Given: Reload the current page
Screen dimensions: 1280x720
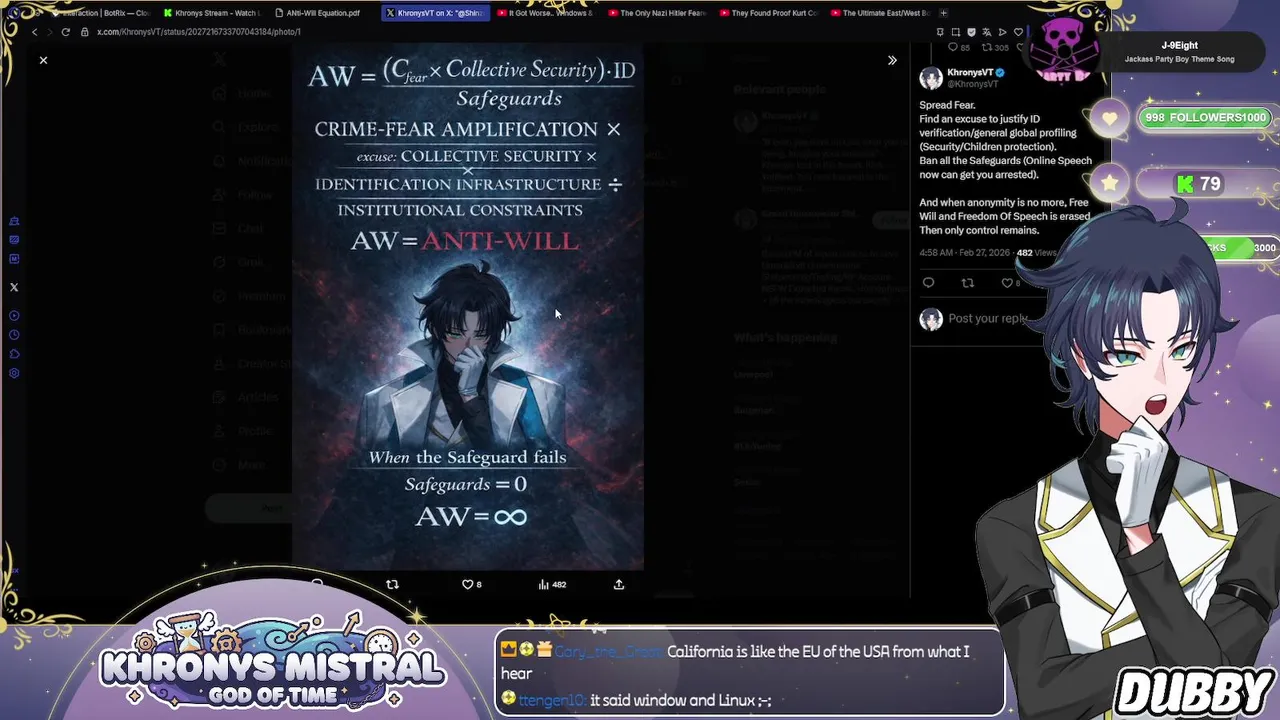Looking at the screenshot, I should [x=66, y=32].
